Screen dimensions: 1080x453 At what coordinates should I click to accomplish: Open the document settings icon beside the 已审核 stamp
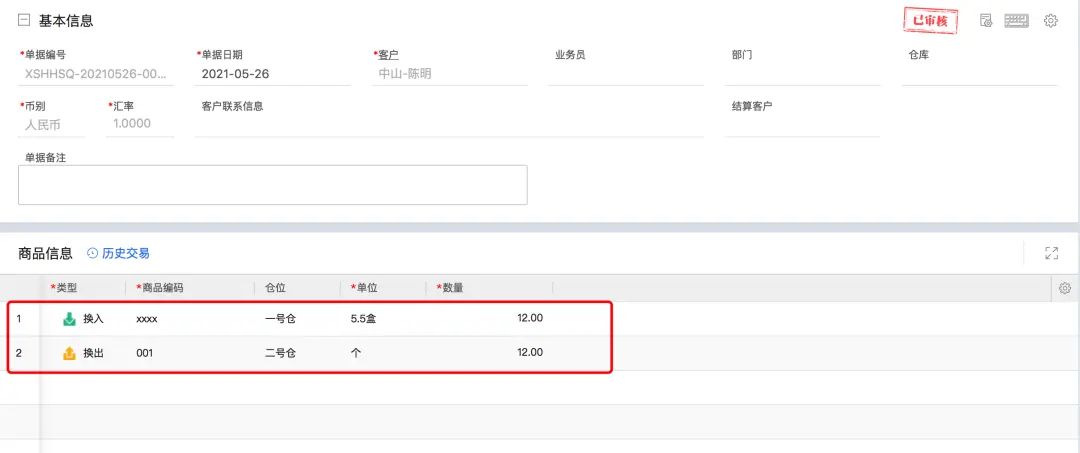[x=986, y=21]
